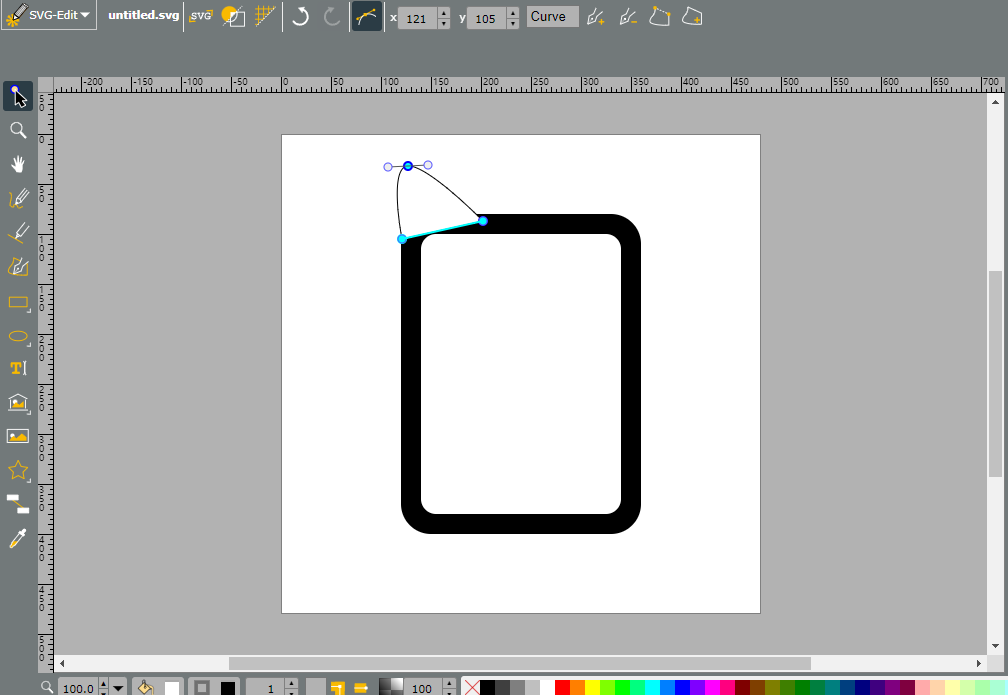1008x695 pixels.
Task: Toggle the grid display
Action: click(x=265, y=15)
